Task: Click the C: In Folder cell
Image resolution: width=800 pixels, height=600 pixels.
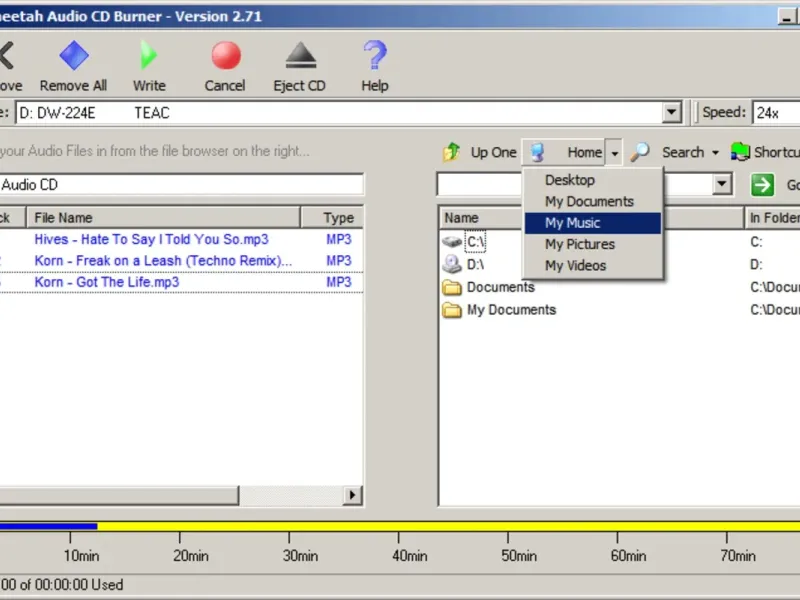Action: [756, 241]
